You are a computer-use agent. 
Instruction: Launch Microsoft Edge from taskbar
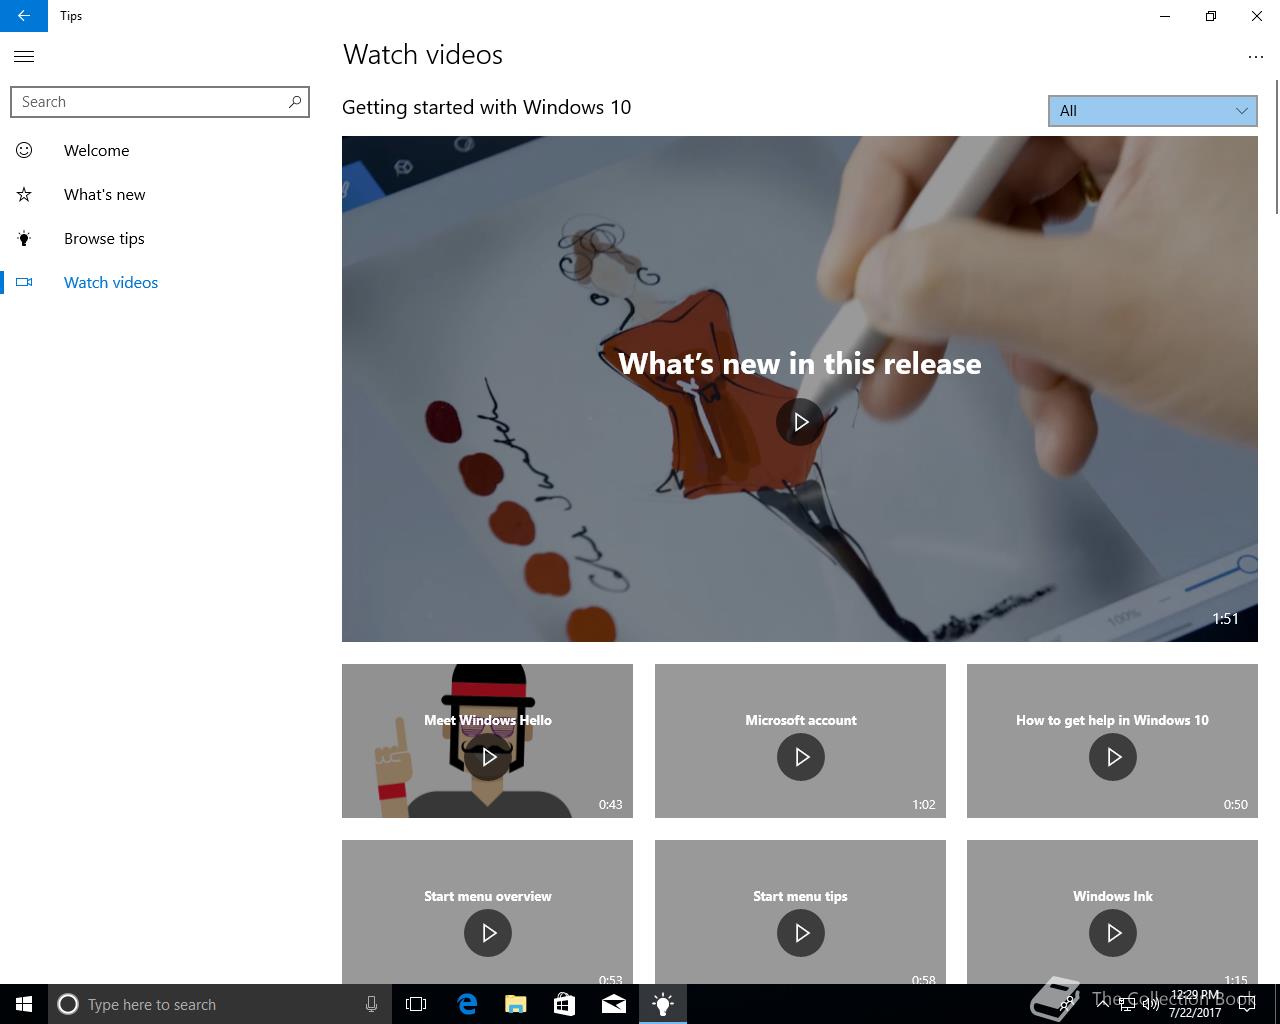click(467, 1004)
